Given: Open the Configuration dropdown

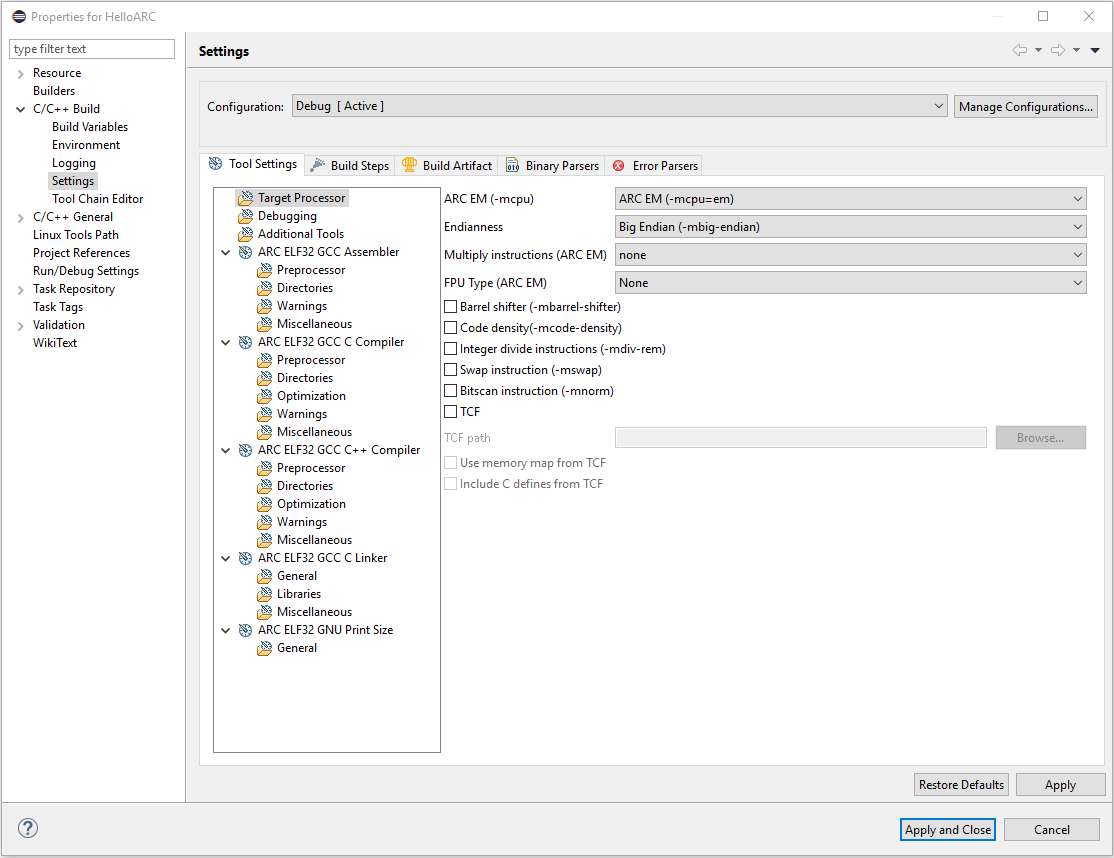Looking at the screenshot, I should pos(620,106).
